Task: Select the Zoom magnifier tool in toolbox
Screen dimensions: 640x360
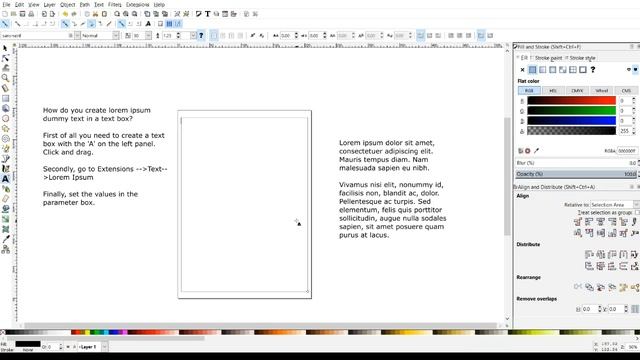Action: 5,78
